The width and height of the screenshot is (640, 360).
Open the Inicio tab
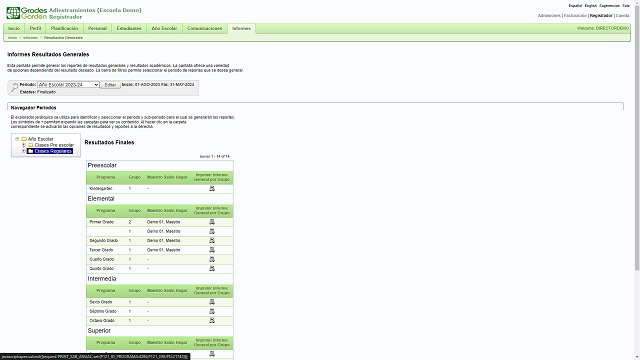click(x=14, y=29)
